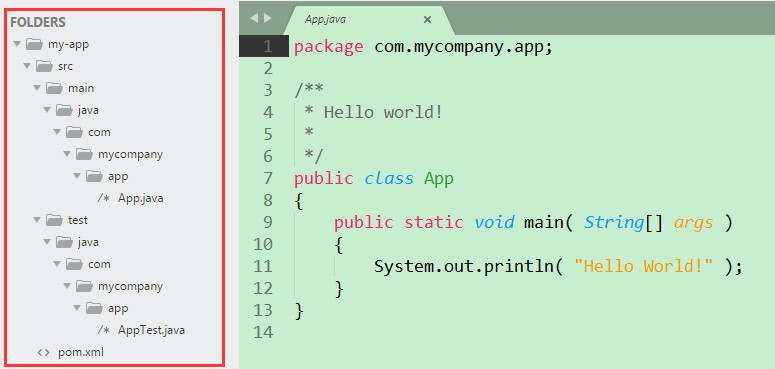Collapse mycompany arrow above App.java
This screenshot has height=369, width=775.
(67, 154)
